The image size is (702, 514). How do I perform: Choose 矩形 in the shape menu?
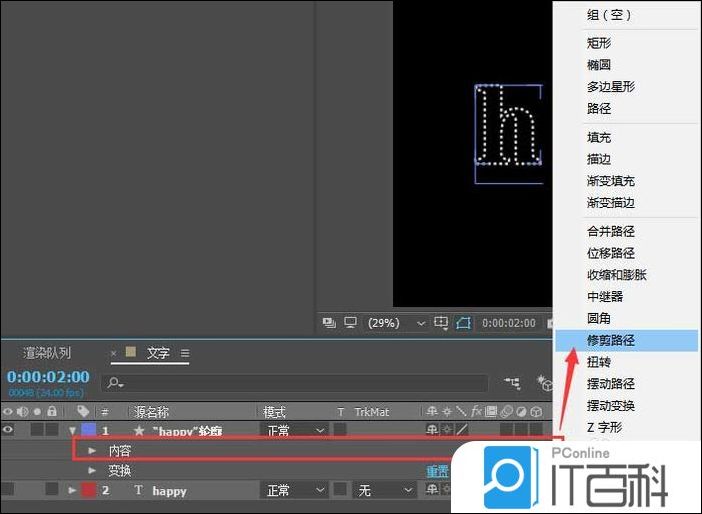pyautogui.click(x=599, y=43)
